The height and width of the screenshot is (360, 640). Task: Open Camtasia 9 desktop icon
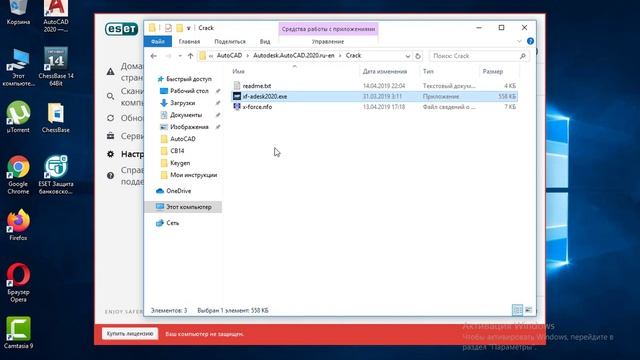[x=18, y=333]
